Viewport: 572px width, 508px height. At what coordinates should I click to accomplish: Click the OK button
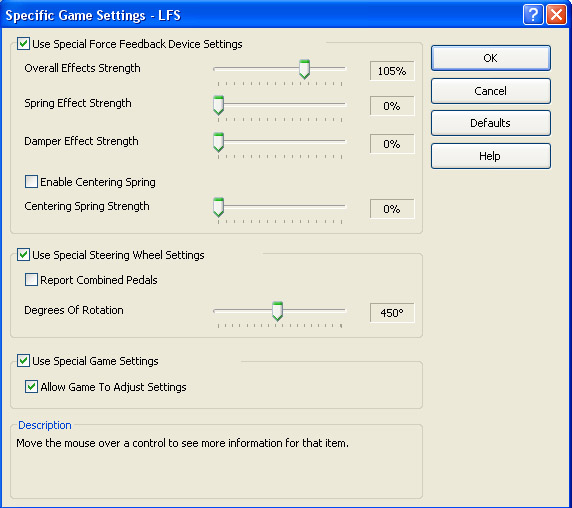point(491,58)
